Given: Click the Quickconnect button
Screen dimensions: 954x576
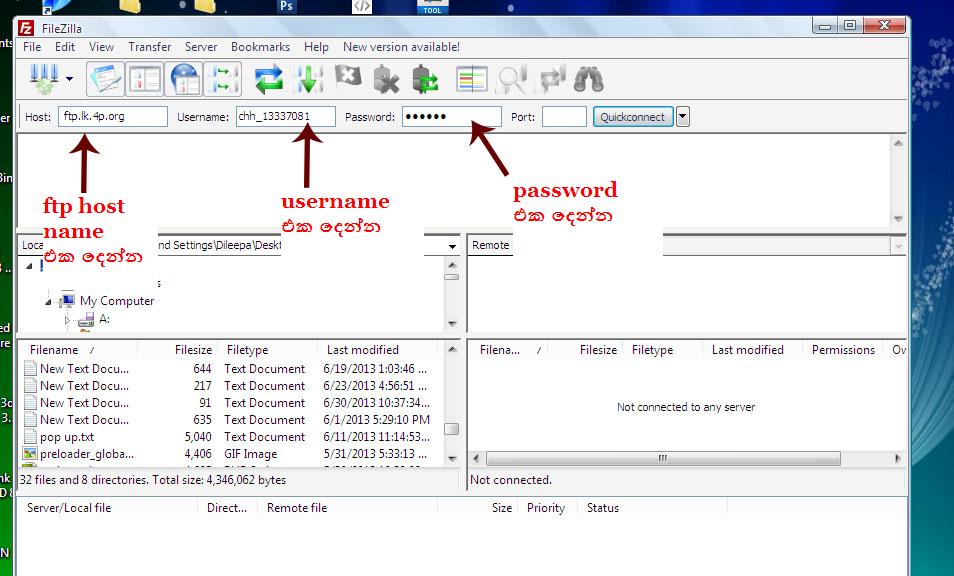Looking at the screenshot, I should coord(633,117).
